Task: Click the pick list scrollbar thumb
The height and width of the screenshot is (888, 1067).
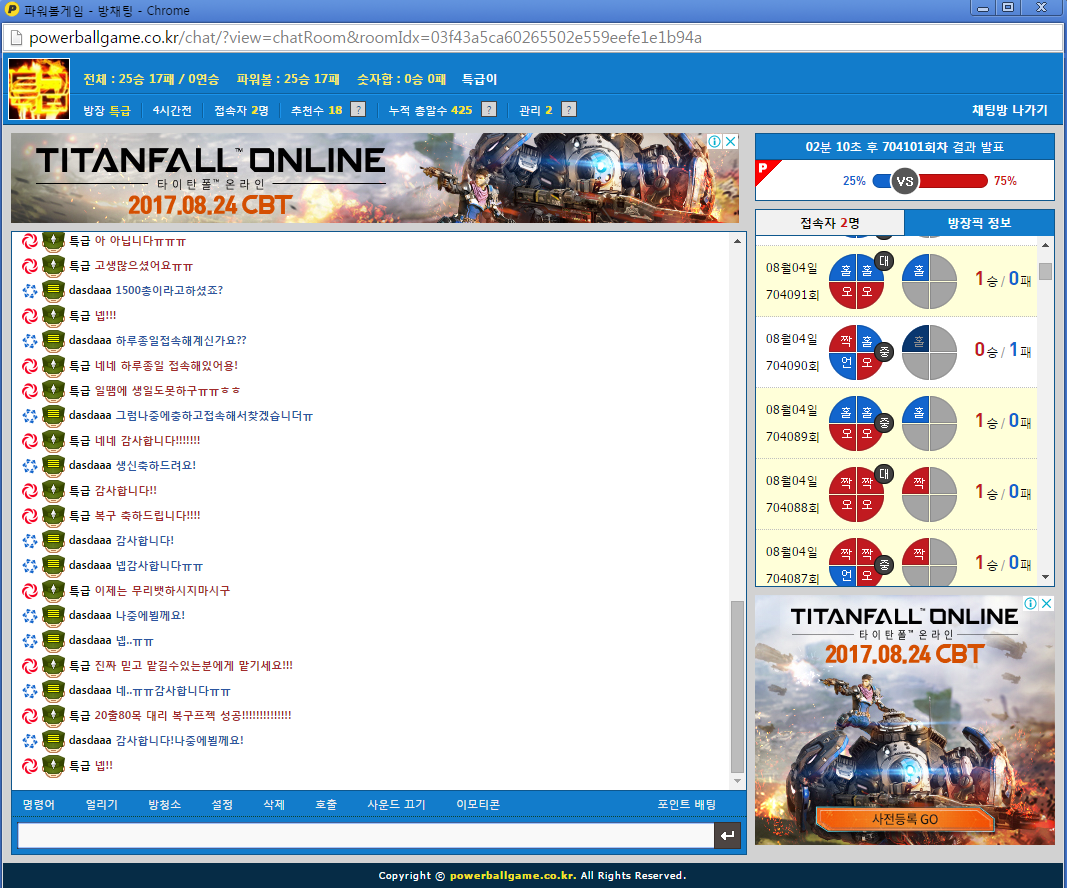Action: pyautogui.click(x=1045, y=271)
